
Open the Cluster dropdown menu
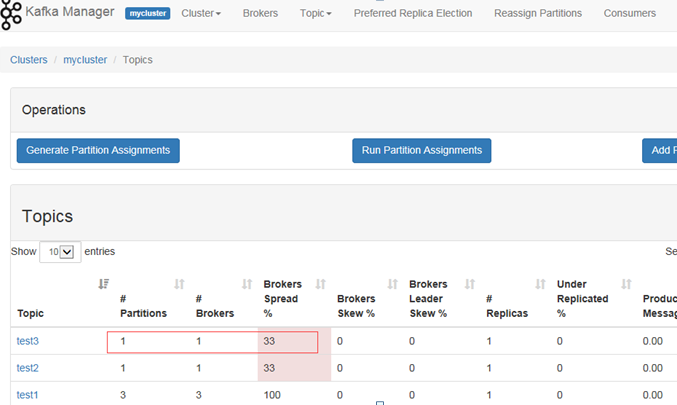click(x=201, y=13)
